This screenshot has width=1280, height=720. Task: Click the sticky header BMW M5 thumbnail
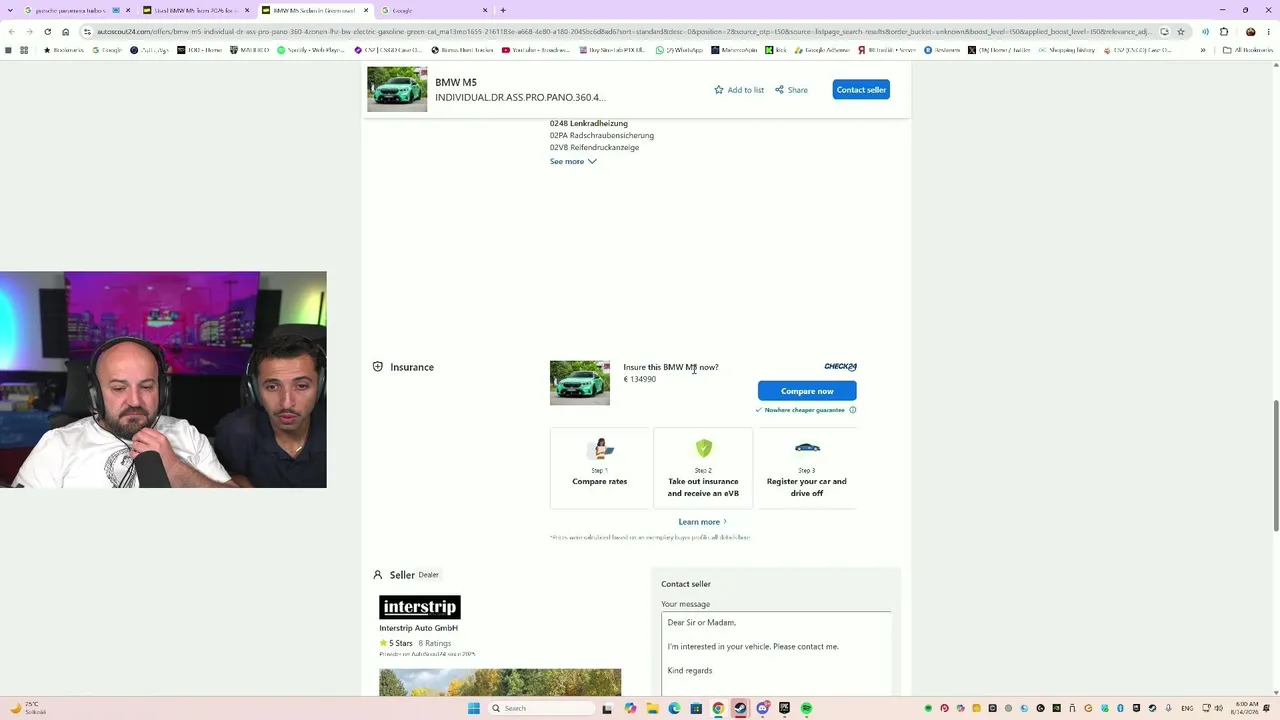click(397, 89)
